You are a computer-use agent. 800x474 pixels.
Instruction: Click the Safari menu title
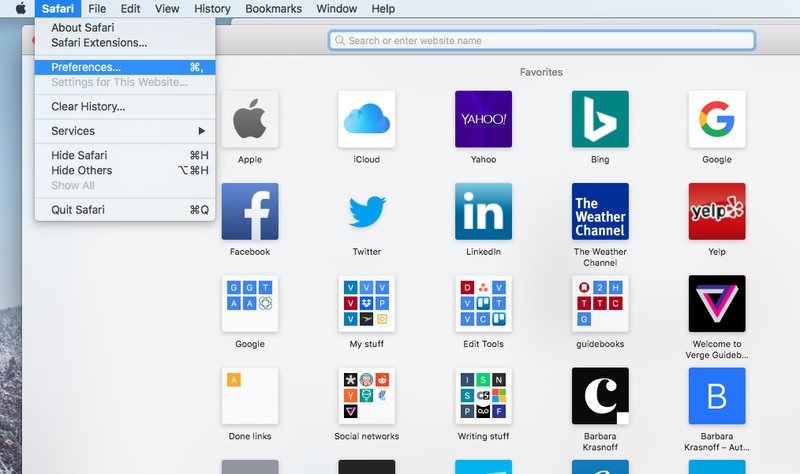click(58, 9)
